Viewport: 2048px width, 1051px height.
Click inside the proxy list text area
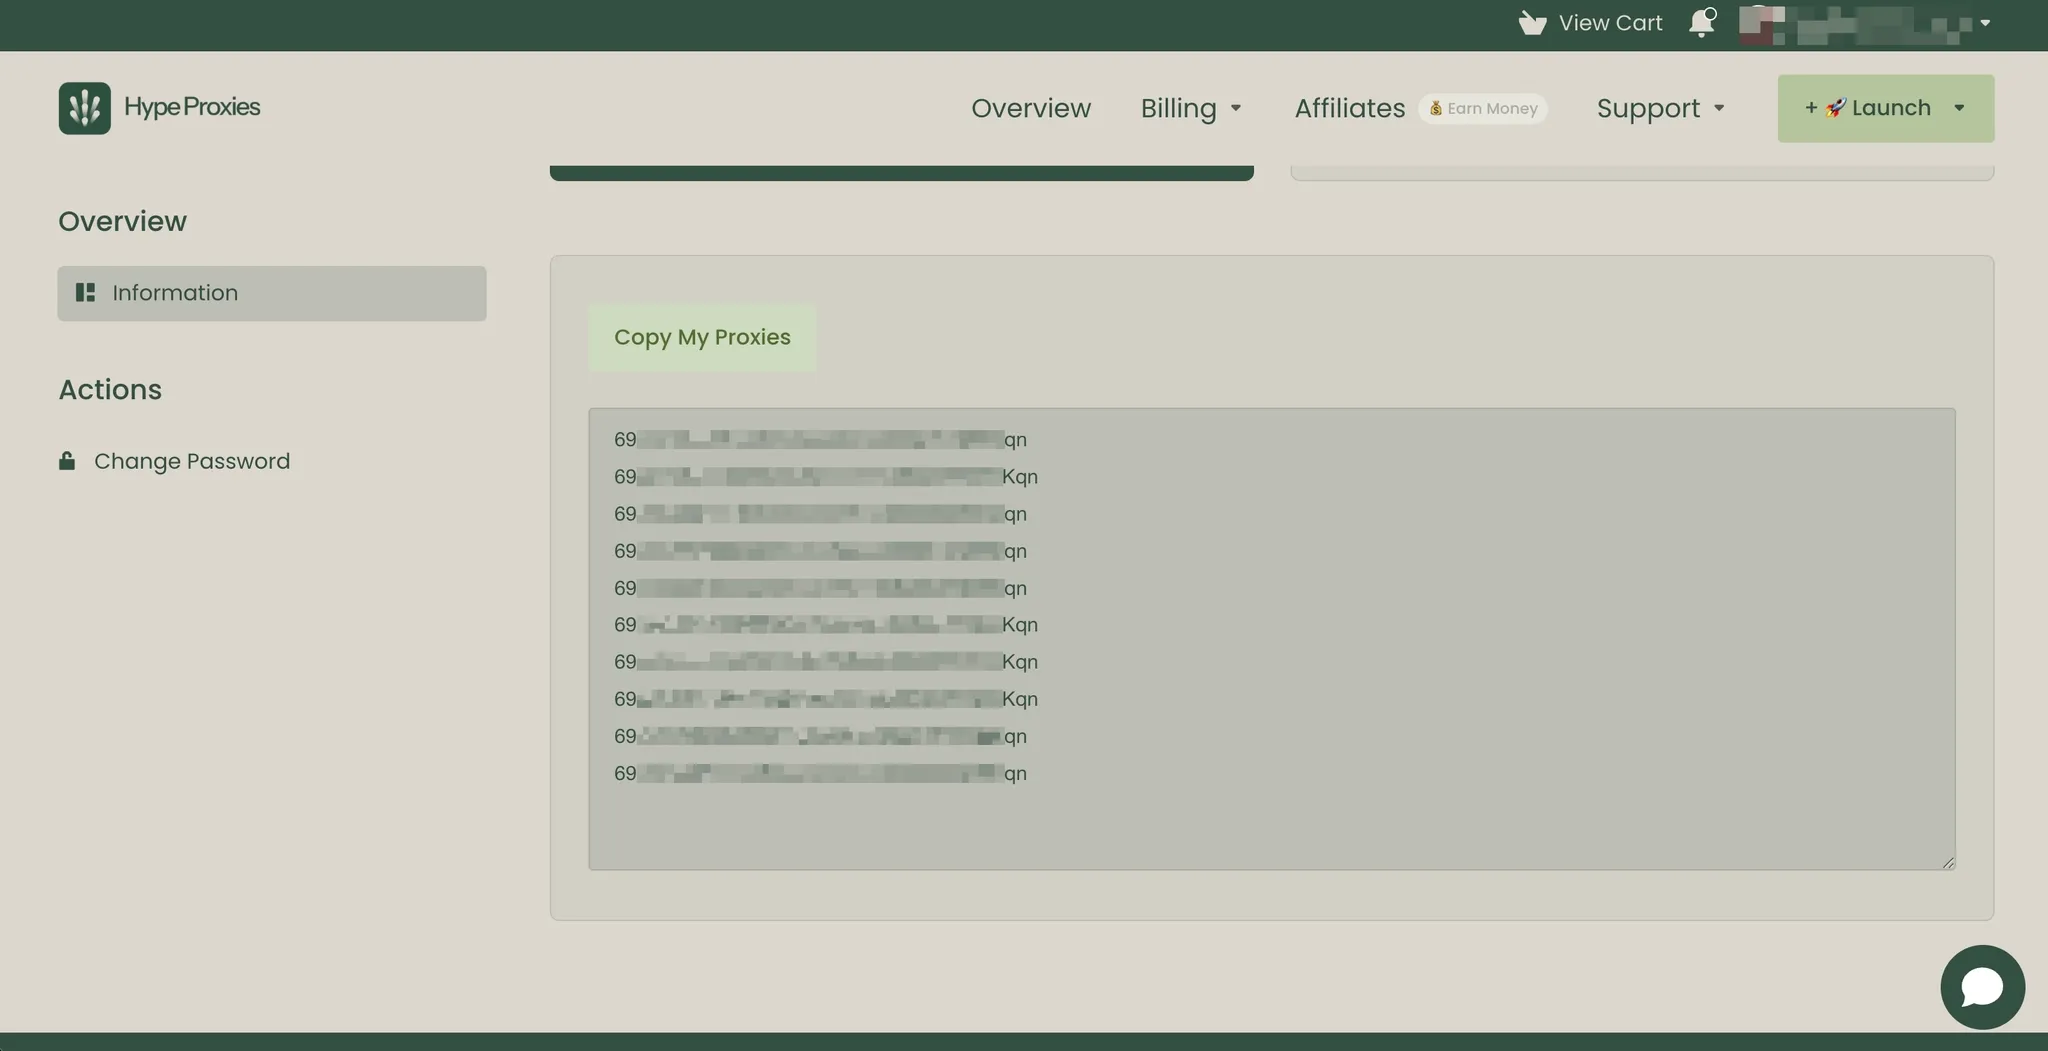point(1270,640)
